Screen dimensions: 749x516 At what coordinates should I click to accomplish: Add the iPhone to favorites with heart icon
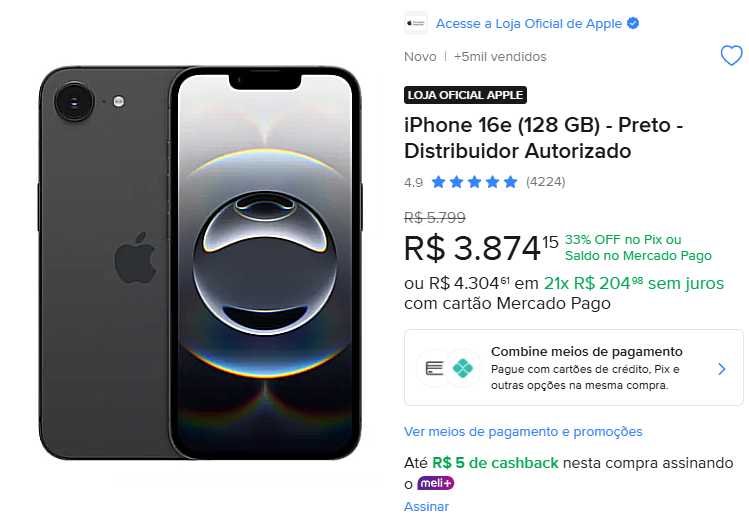click(731, 56)
